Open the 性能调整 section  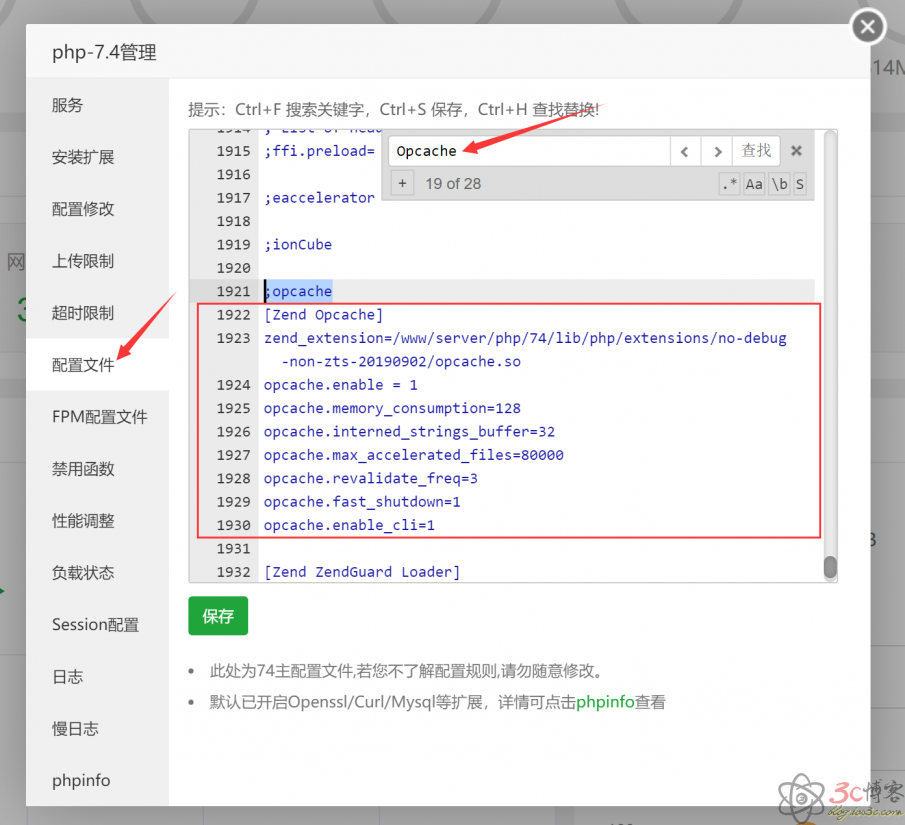(x=98, y=521)
